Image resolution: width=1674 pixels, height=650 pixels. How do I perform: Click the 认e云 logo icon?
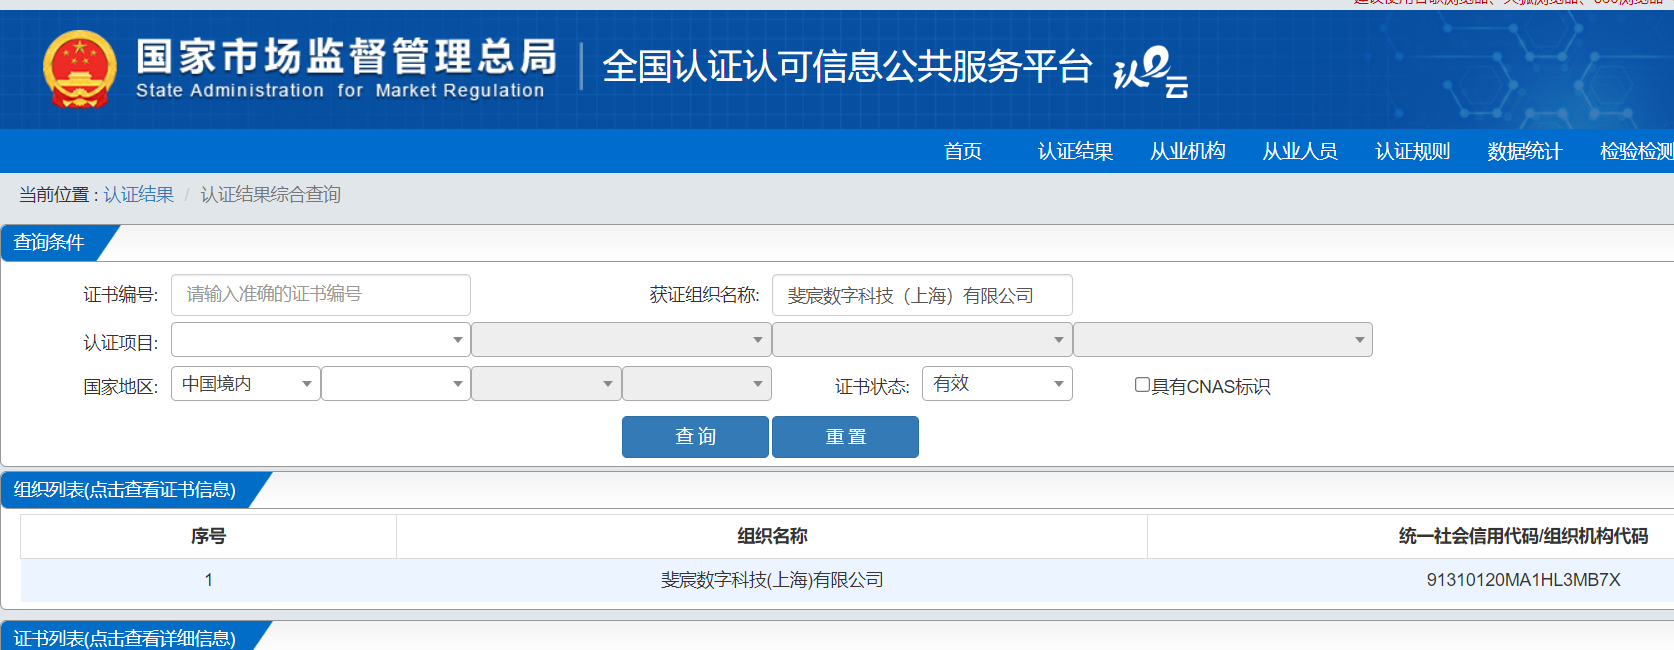[1151, 72]
